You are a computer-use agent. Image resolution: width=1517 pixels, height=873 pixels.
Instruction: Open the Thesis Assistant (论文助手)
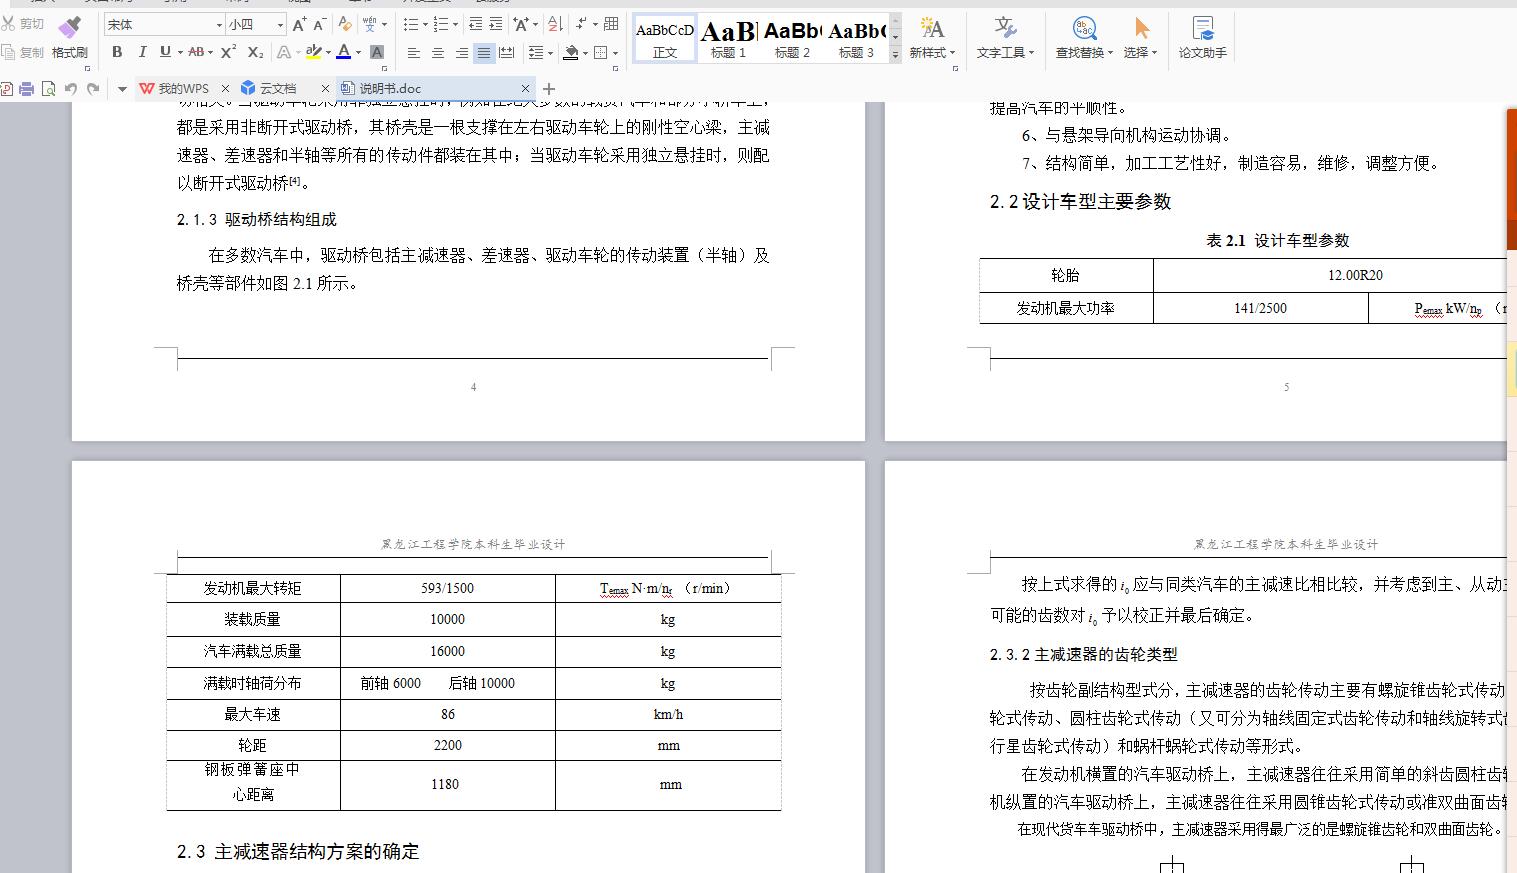1202,37
